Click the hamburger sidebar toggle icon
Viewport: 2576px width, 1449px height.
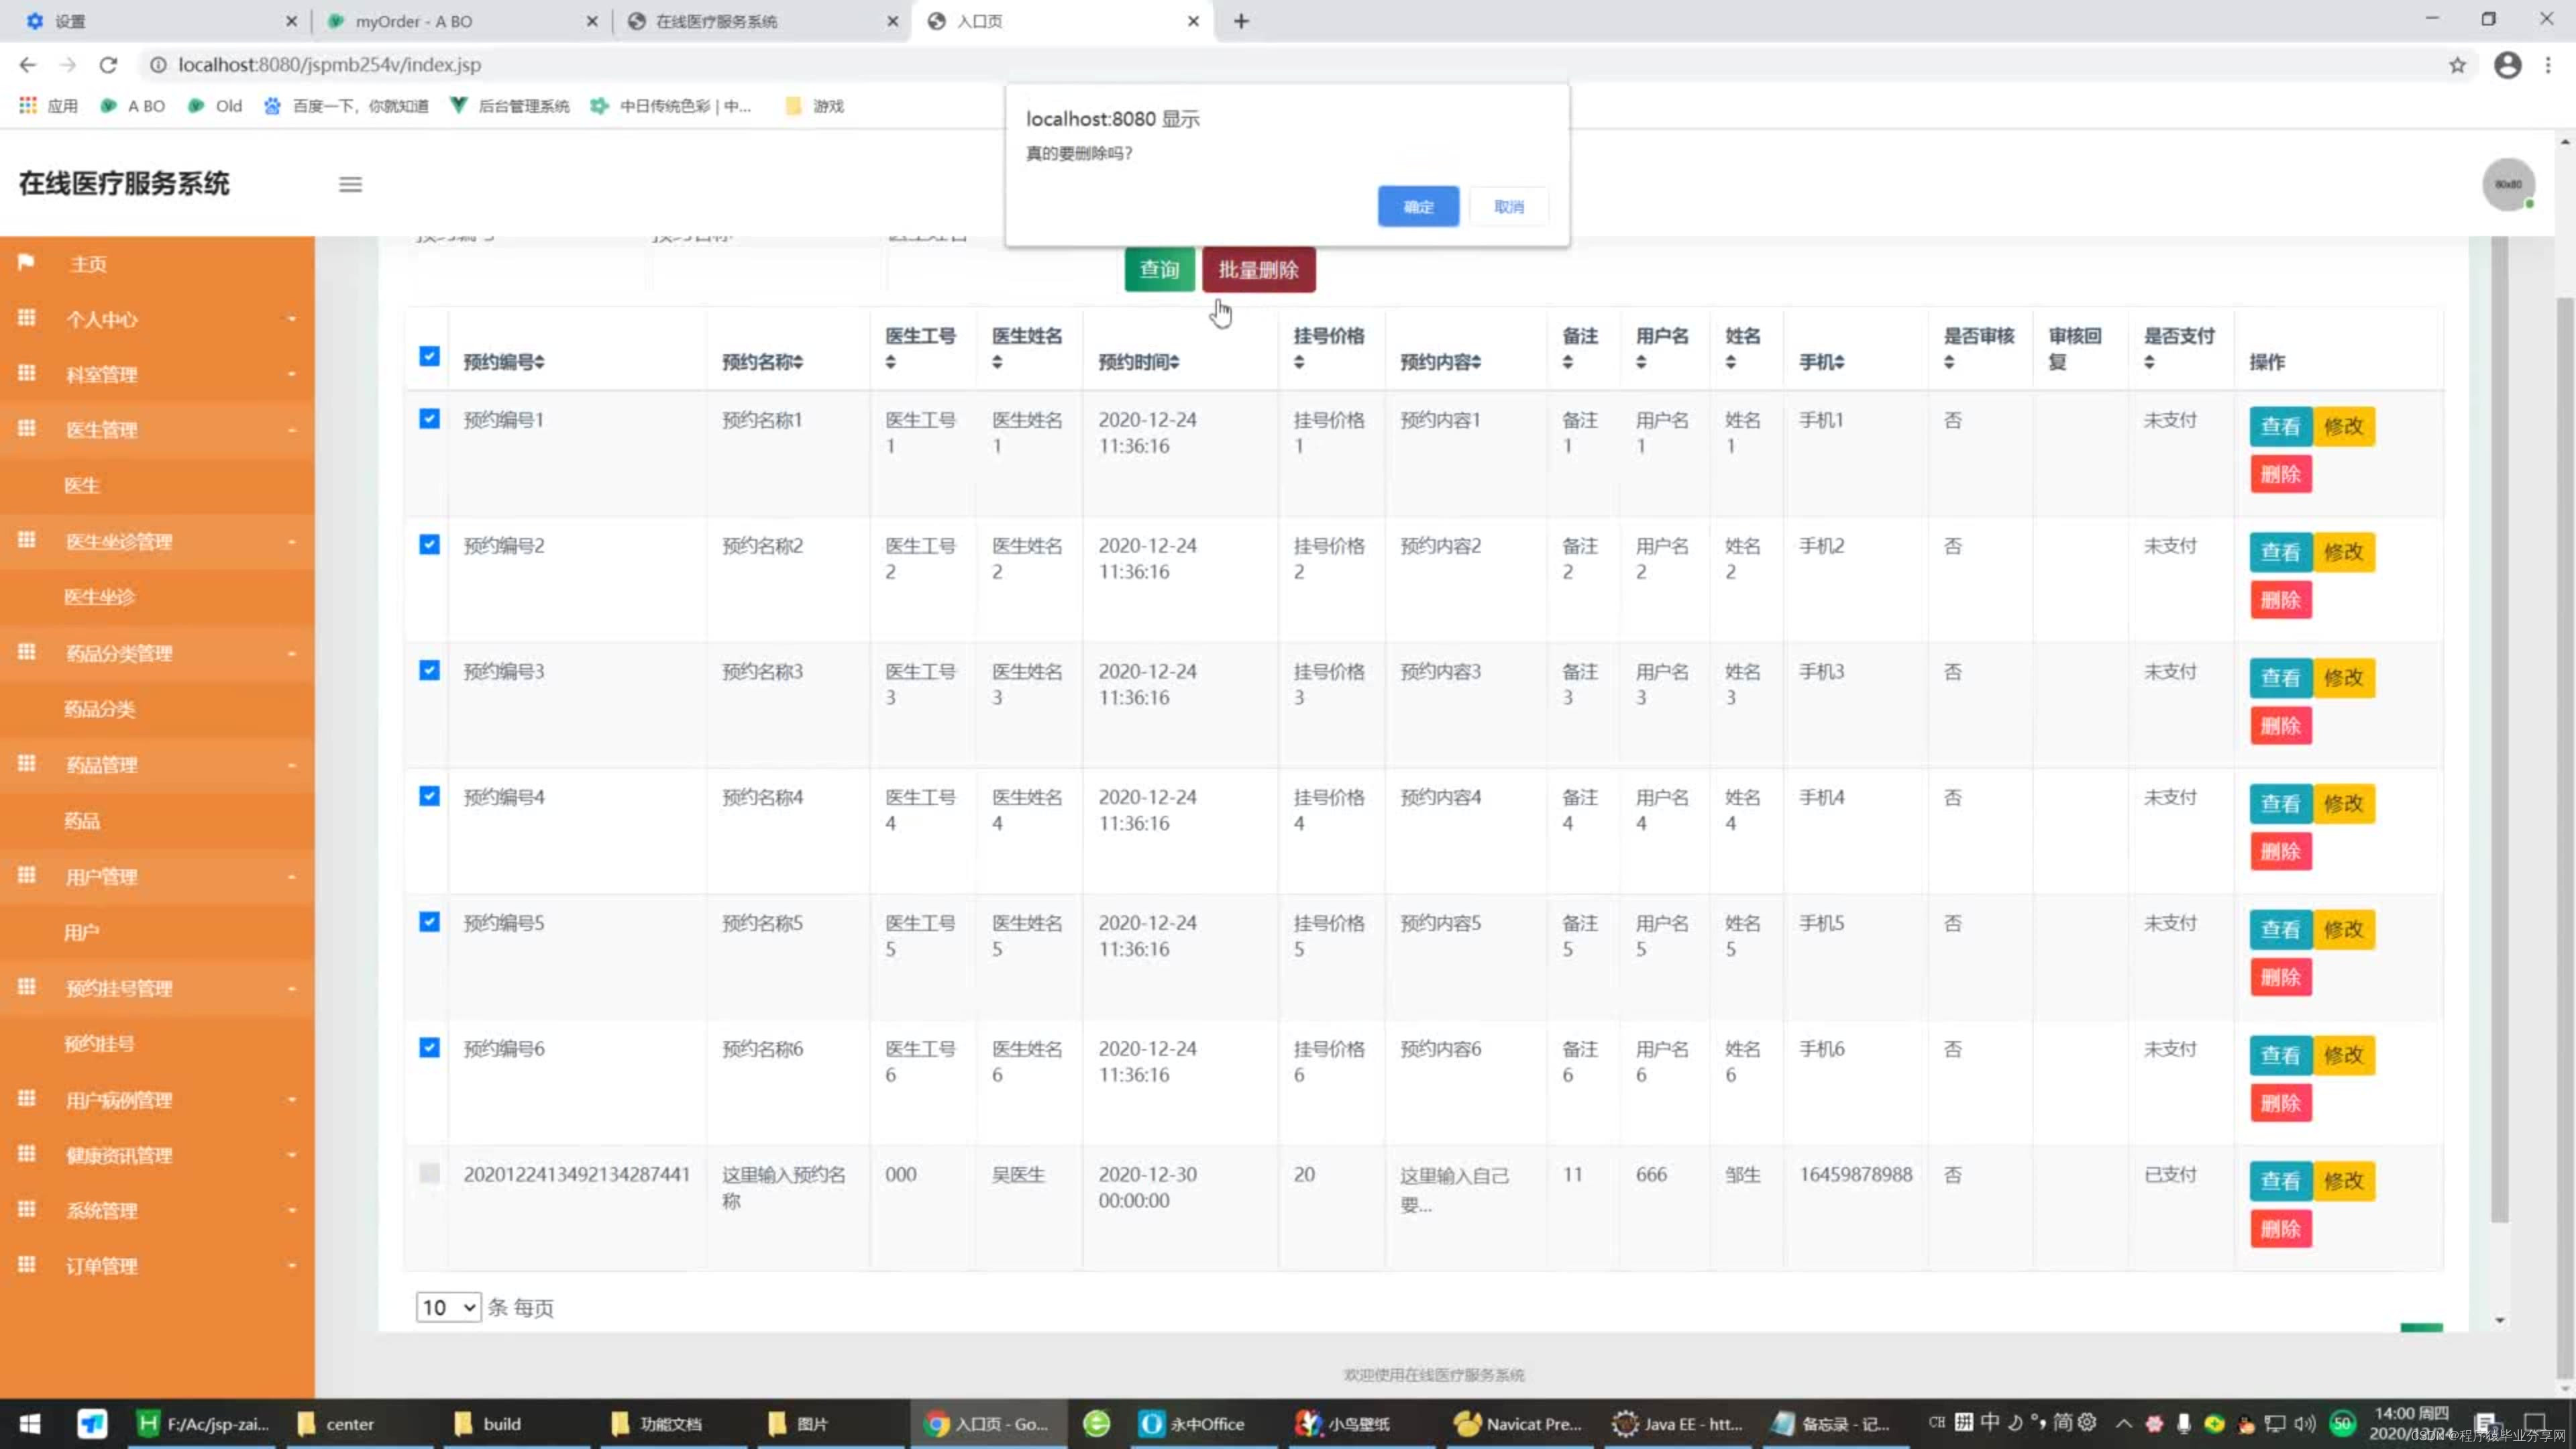(x=350, y=184)
